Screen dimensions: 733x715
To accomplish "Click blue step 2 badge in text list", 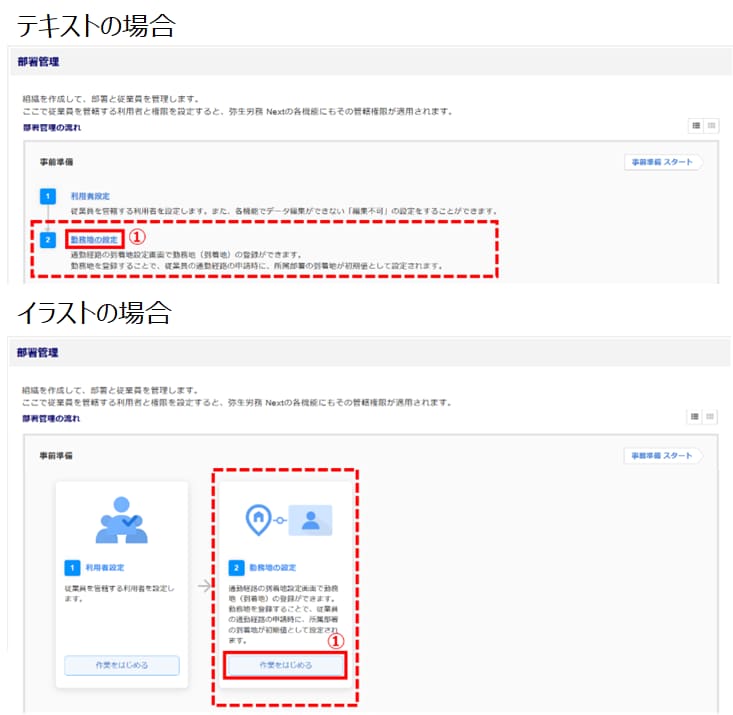I will click(47, 241).
